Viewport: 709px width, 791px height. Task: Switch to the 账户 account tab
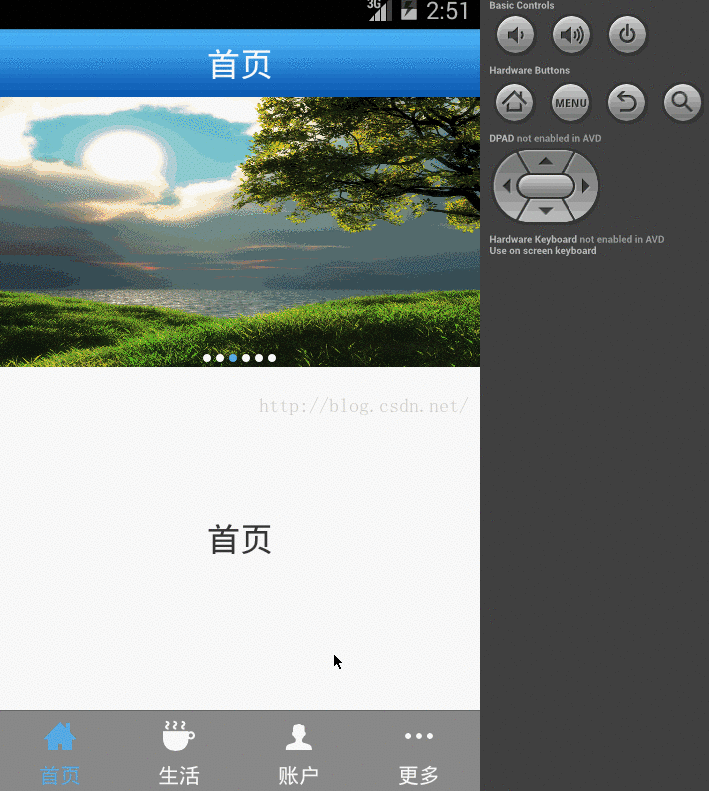click(299, 753)
